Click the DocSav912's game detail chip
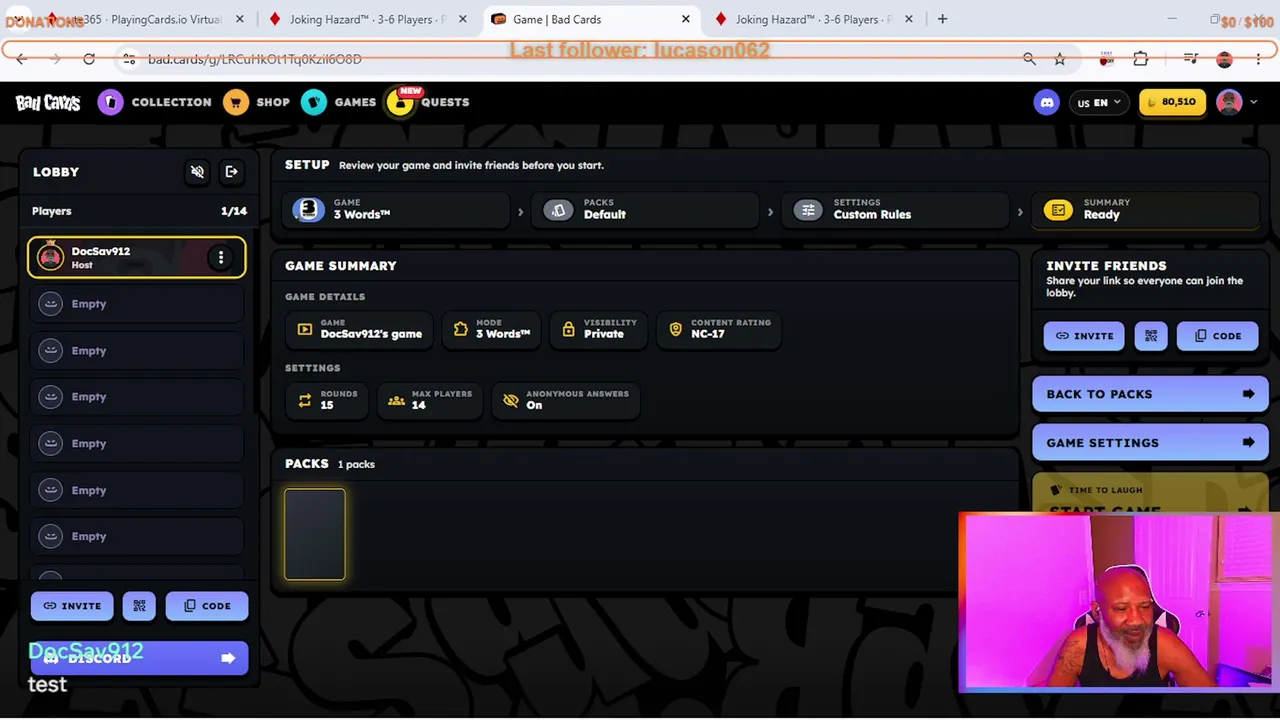Image resolution: width=1280 pixels, height=720 pixels. pyautogui.click(x=359, y=329)
